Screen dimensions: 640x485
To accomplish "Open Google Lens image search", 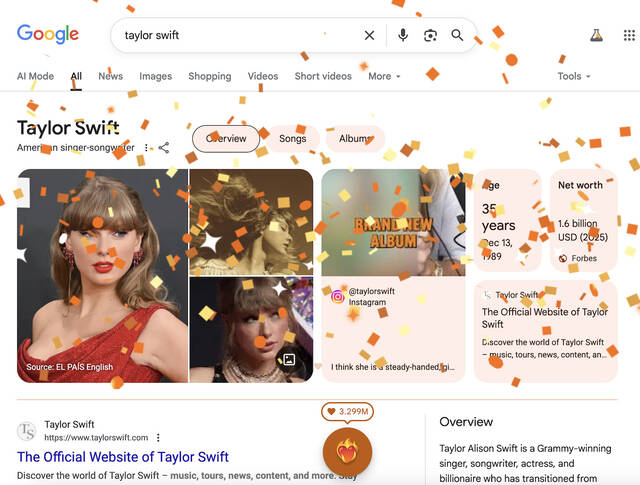I will (430, 35).
